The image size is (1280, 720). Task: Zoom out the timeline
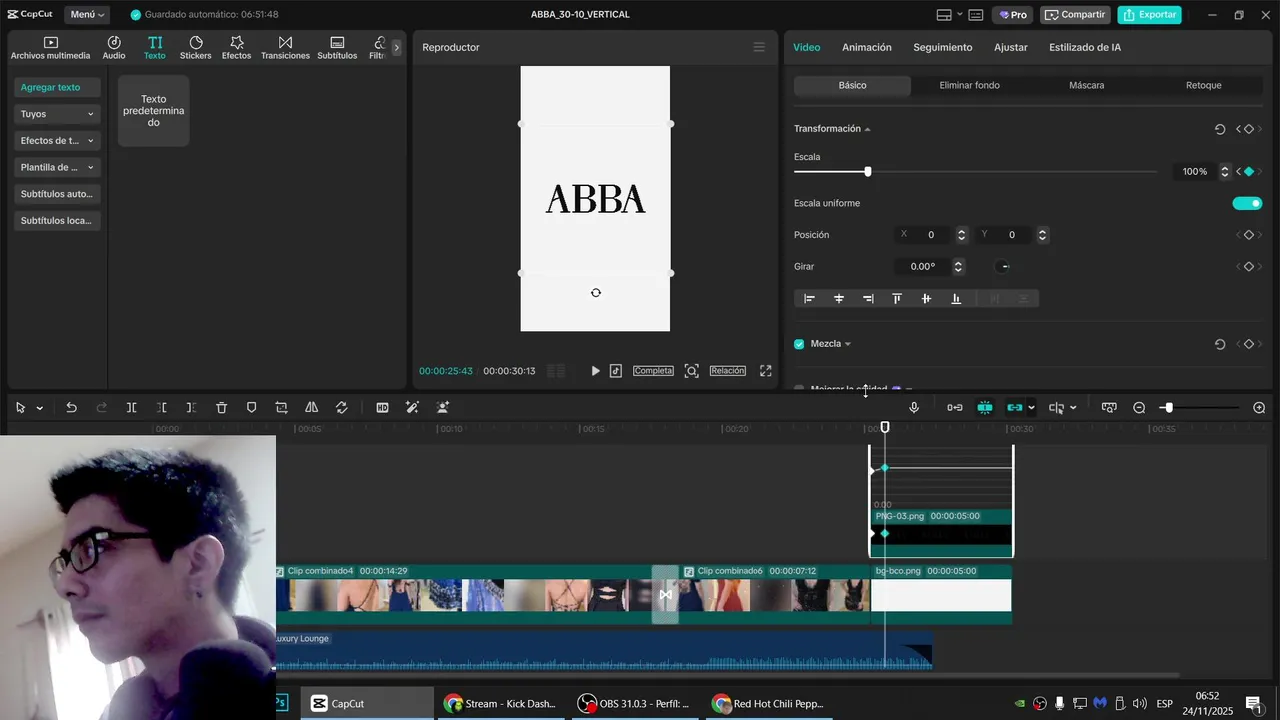point(1139,408)
